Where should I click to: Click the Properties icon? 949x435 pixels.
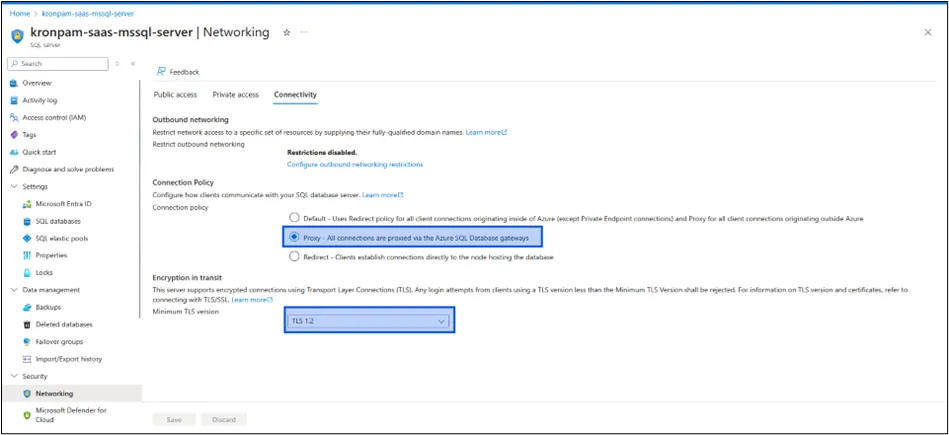coord(27,255)
